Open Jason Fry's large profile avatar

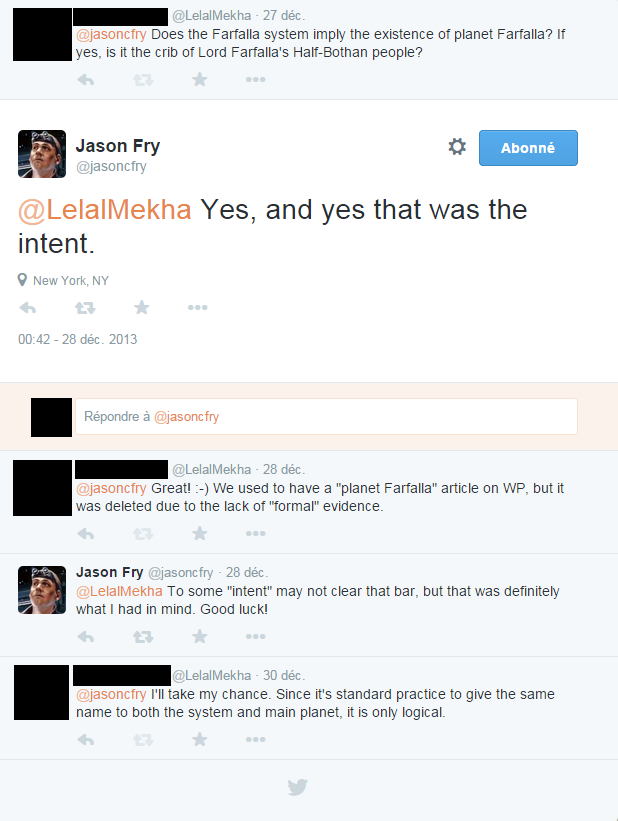[x=42, y=154]
